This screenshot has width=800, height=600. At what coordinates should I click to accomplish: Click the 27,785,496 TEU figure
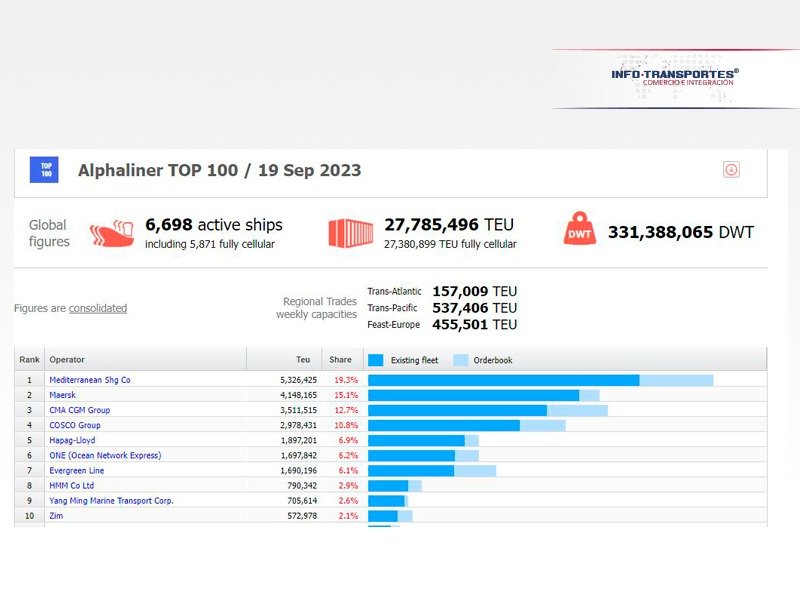click(x=449, y=224)
